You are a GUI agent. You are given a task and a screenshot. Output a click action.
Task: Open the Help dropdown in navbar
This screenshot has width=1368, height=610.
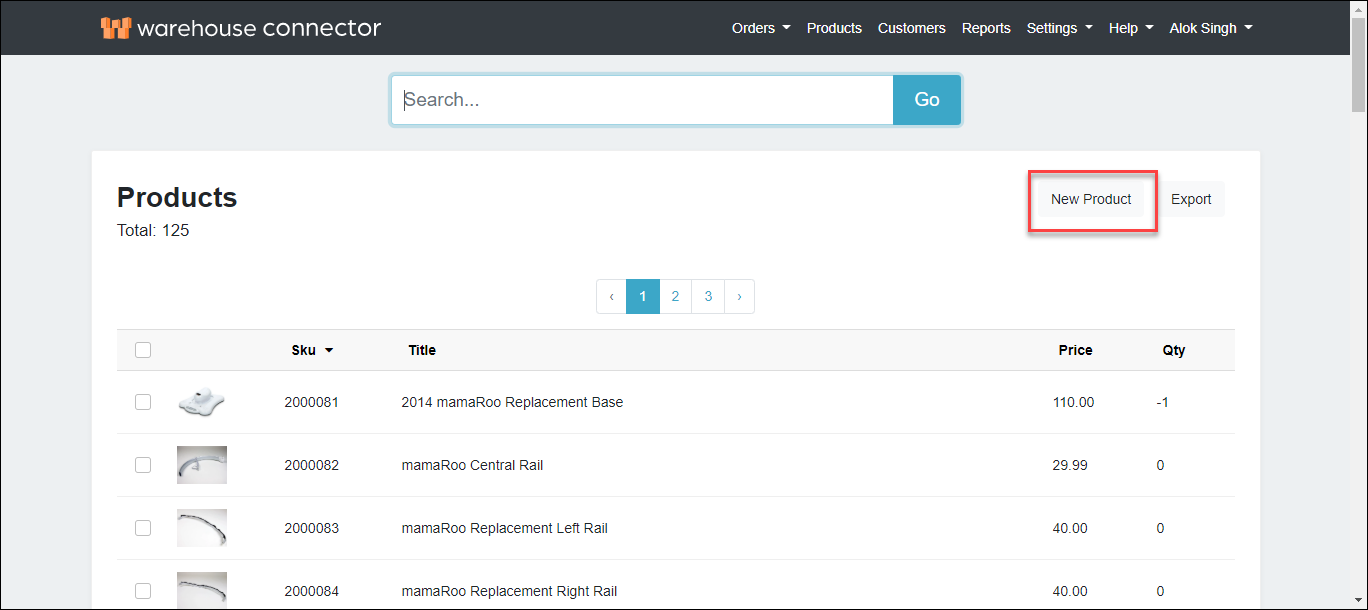(x=1130, y=28)
